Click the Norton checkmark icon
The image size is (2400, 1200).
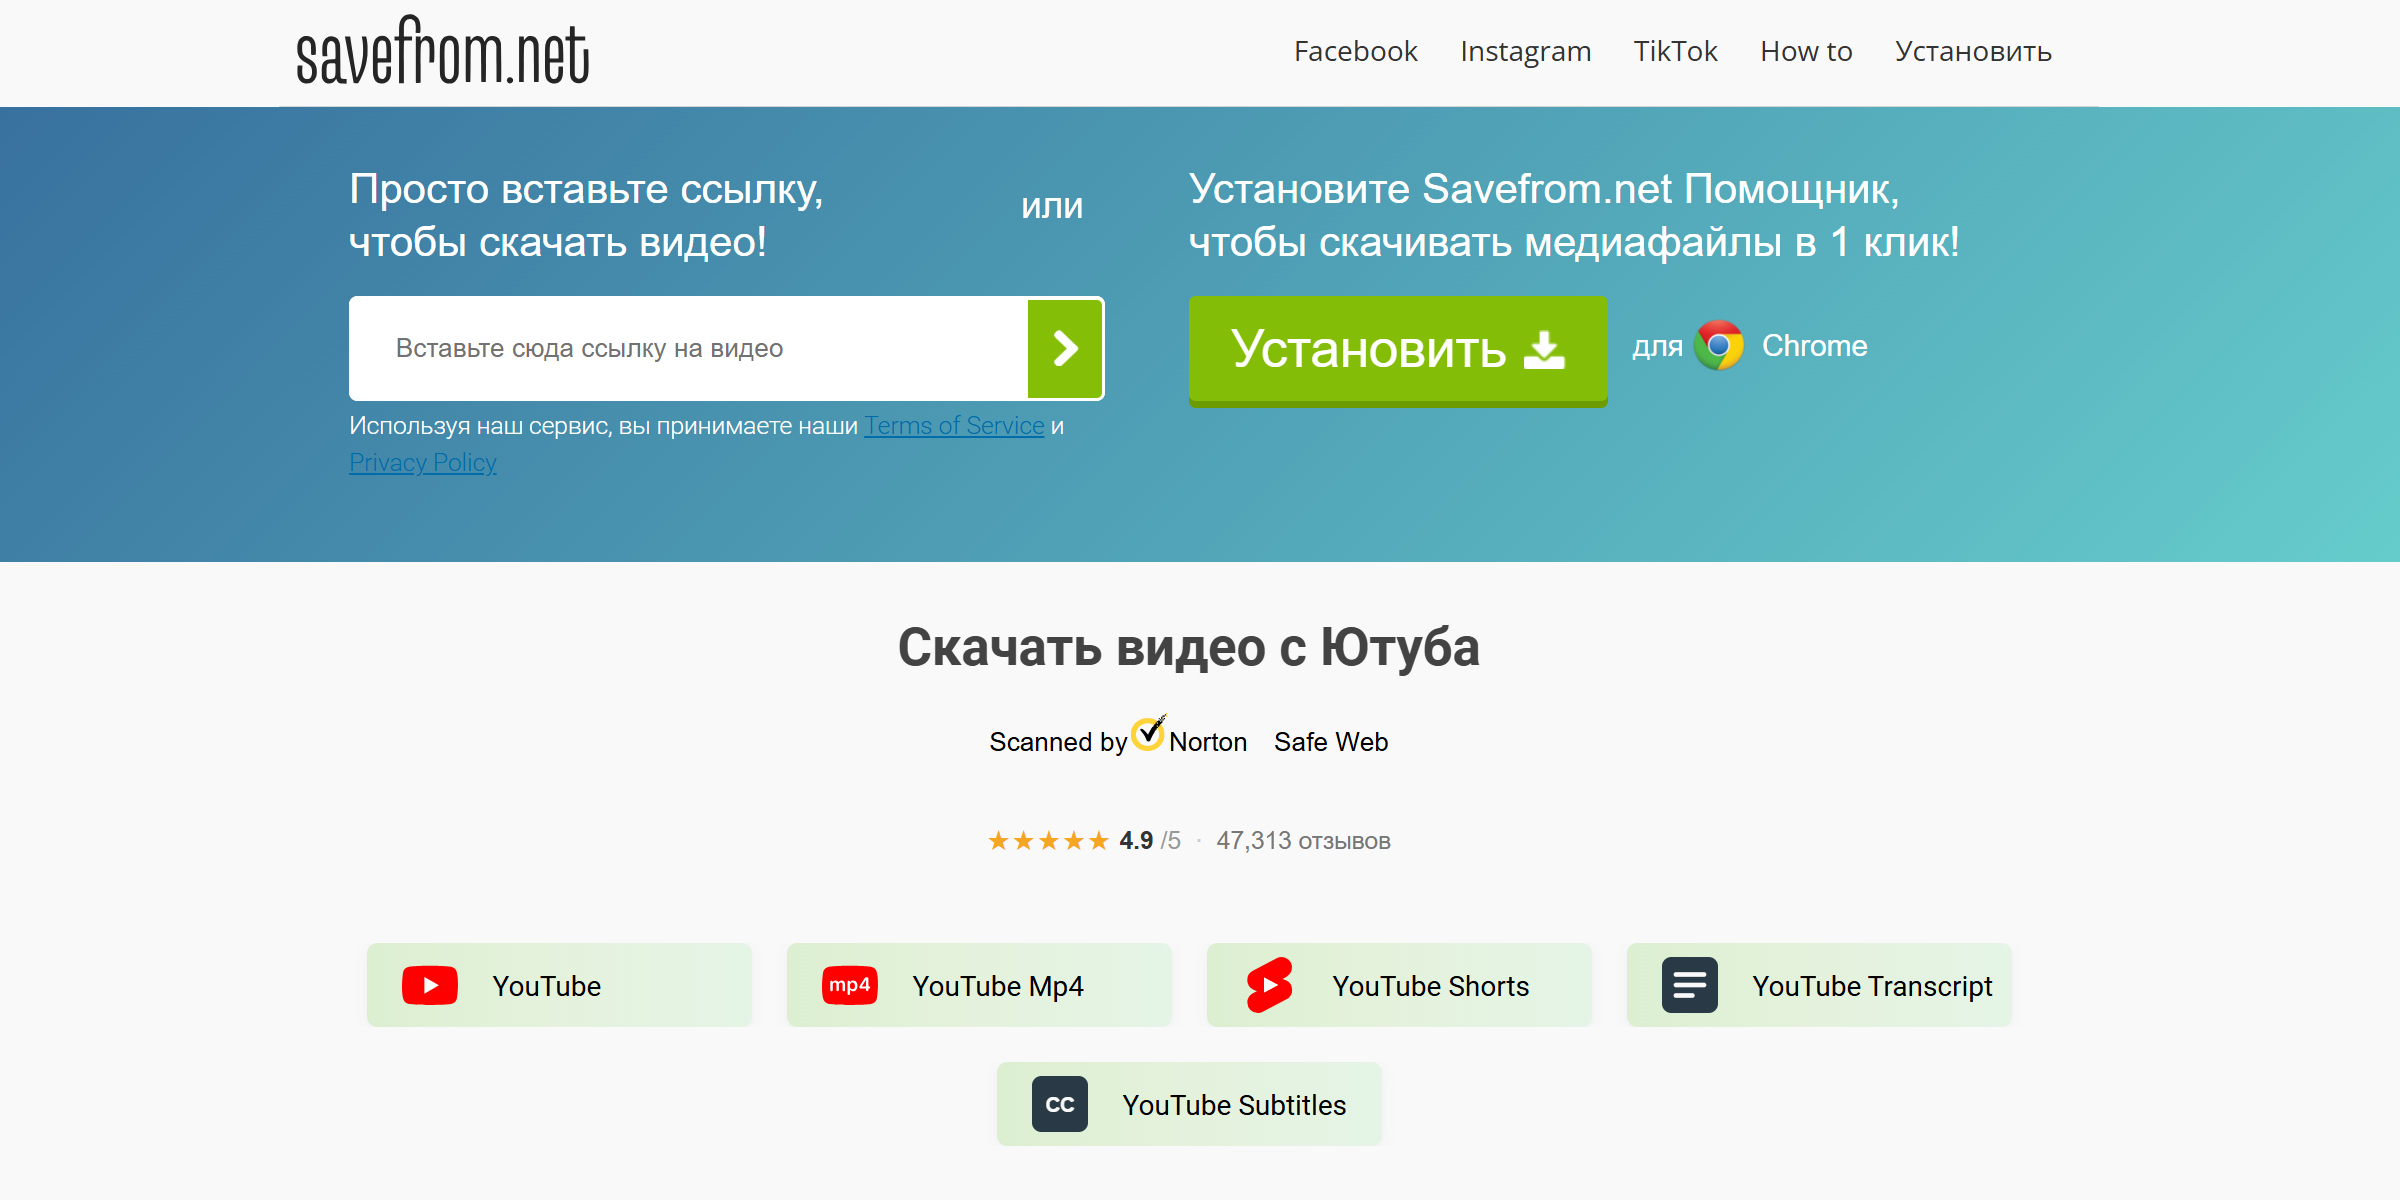click(1148, 733)
